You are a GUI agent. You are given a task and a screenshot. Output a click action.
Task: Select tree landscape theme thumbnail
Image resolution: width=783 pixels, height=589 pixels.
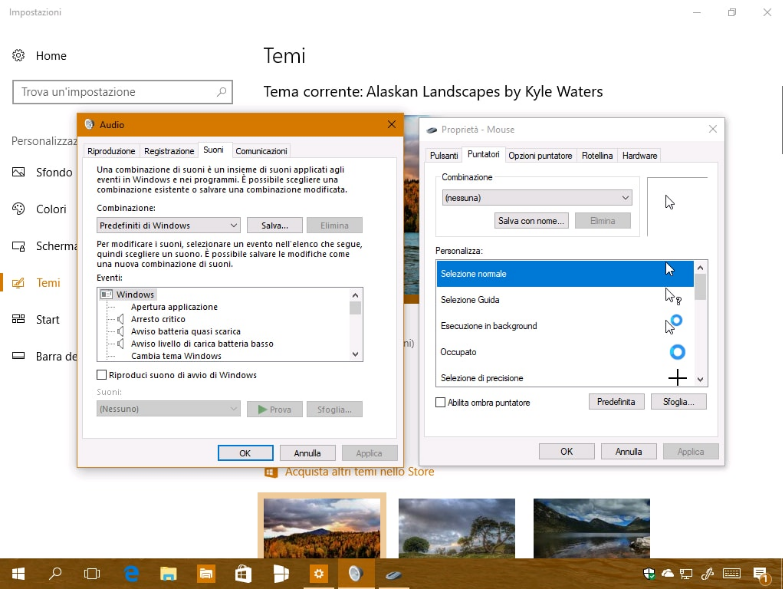pos(456,528)
